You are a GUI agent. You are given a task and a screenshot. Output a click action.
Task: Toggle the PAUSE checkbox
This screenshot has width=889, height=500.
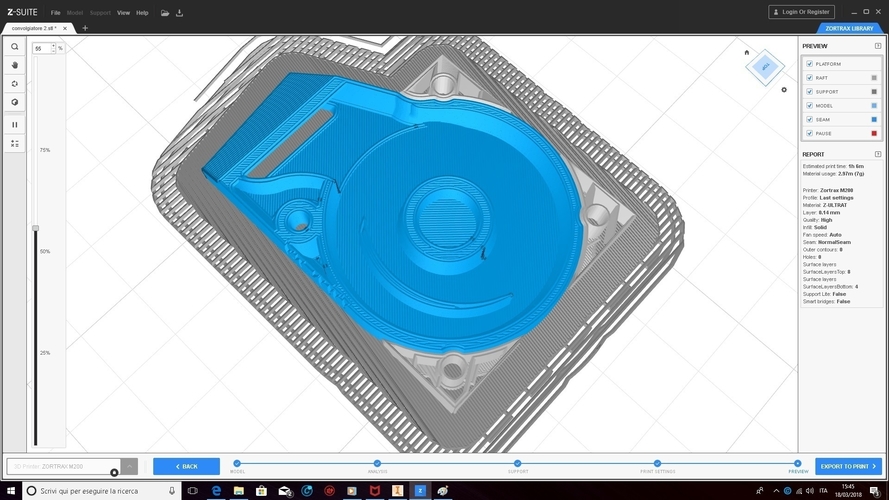point(810,133)
